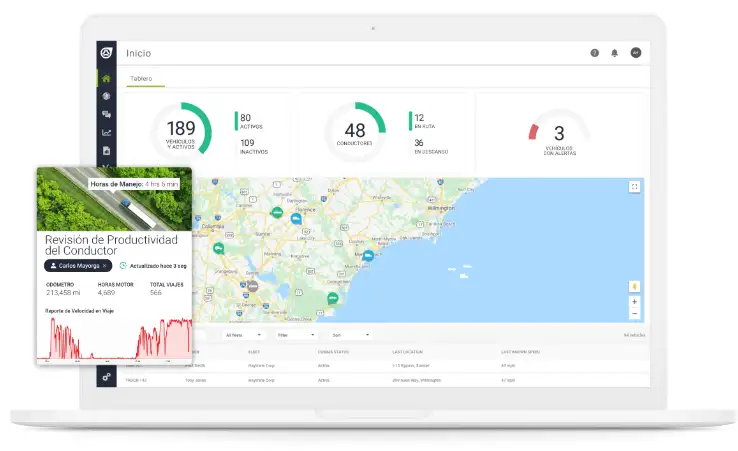Click the help question mark icon
Image resolution: width=738 pixels, height=451 pixels.
(x=594, y=53)
